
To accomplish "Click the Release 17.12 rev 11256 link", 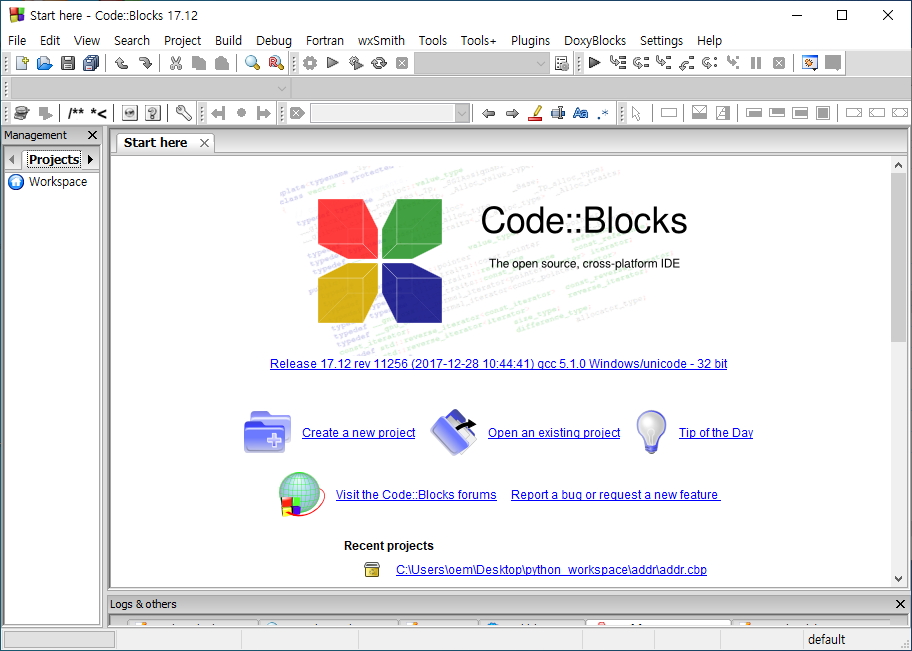I will click(498, 364).
